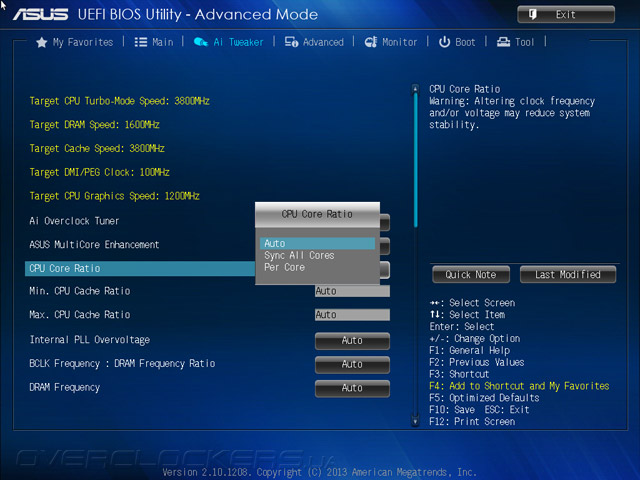Image resolution: width=640 pixels, height=480 pixels.
Task: Click the Ai Tweaker icon
Action: (201, 42)
